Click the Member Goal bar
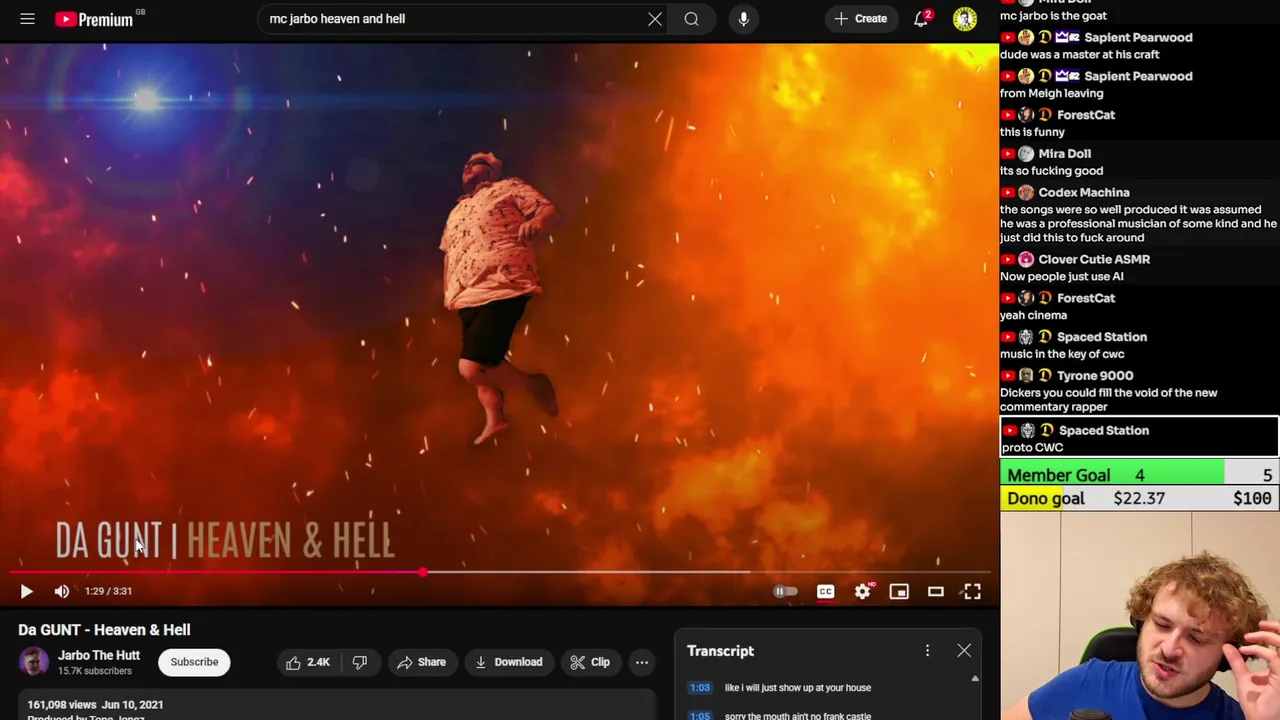Viewport: 1280px width, 720px height. [x=1140, y=475]
